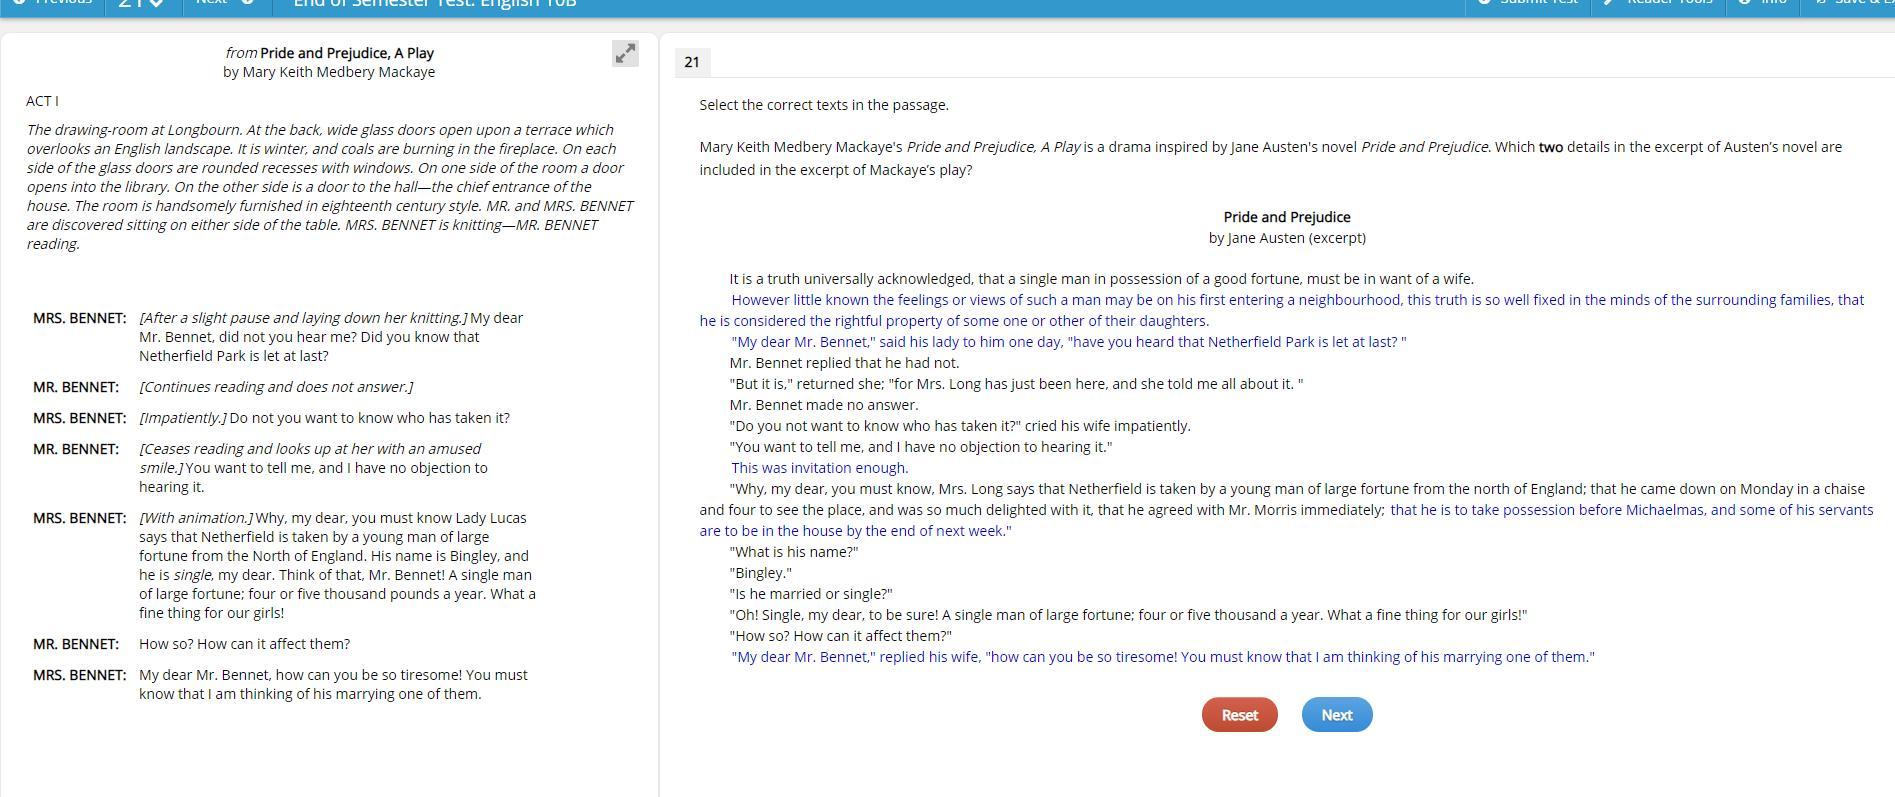Click the excerpt line "Oh! Single, my dear, to be sure!"

pyautogui.click(x=1129, y=615)
